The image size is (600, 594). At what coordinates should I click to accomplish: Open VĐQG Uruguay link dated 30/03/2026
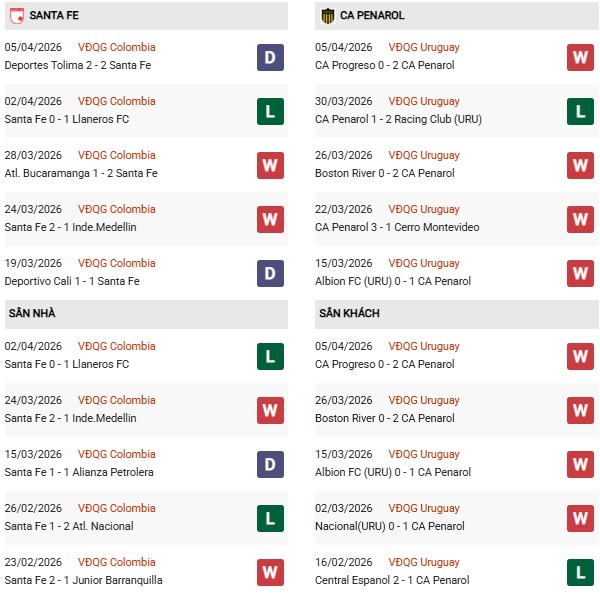pyautogui.click(x=426, y=101)
